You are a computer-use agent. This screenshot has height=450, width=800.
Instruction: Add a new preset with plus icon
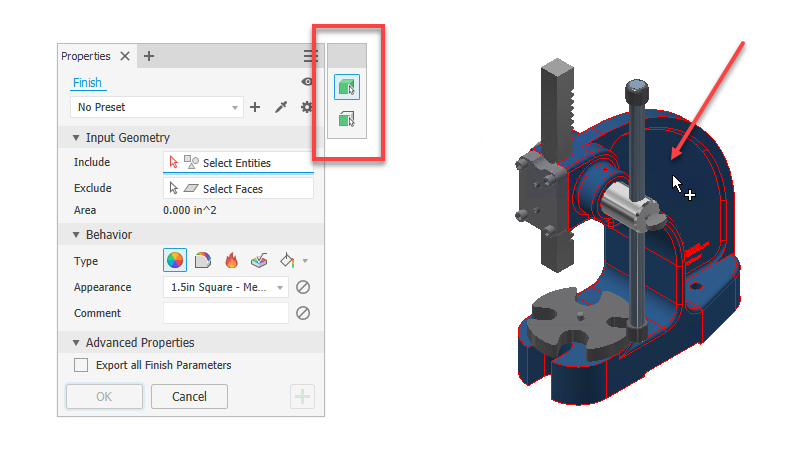(x=255, y=107)
